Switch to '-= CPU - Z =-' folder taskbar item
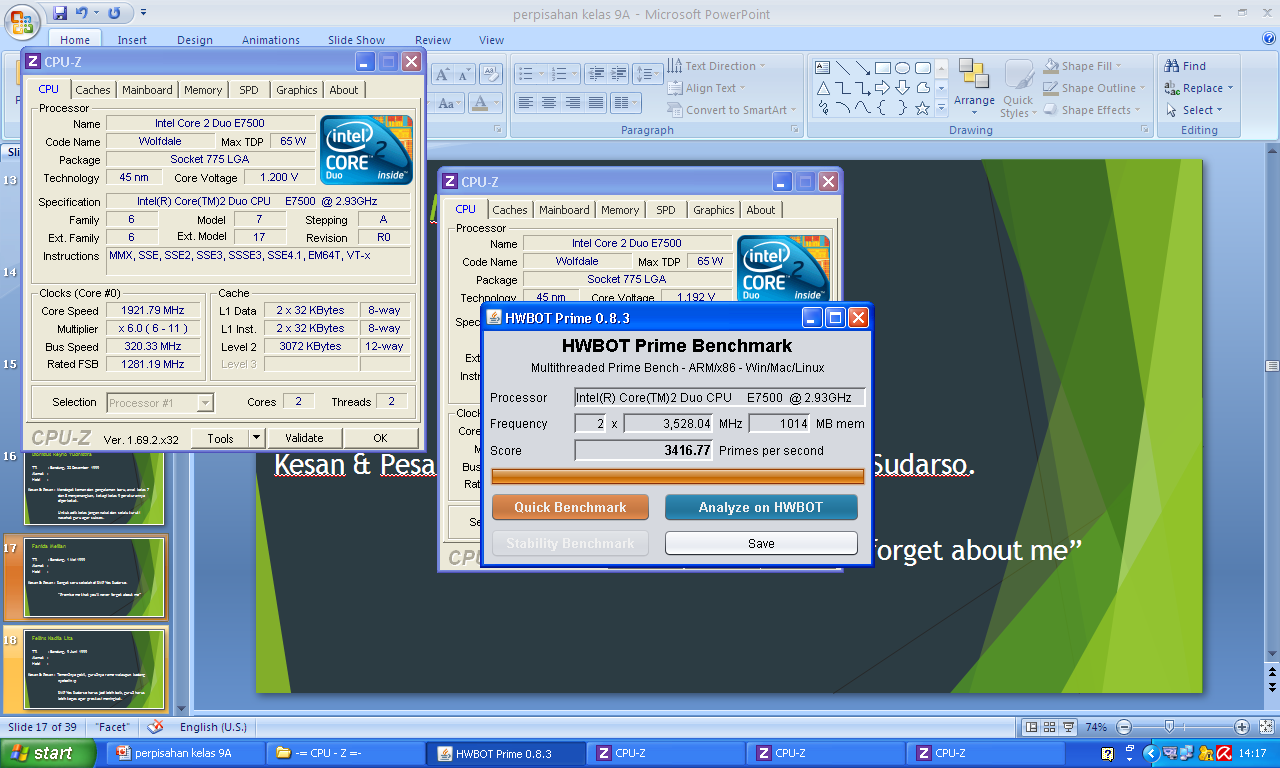The width and height of the screenshot is (1280, 768). tap(345, 753)
